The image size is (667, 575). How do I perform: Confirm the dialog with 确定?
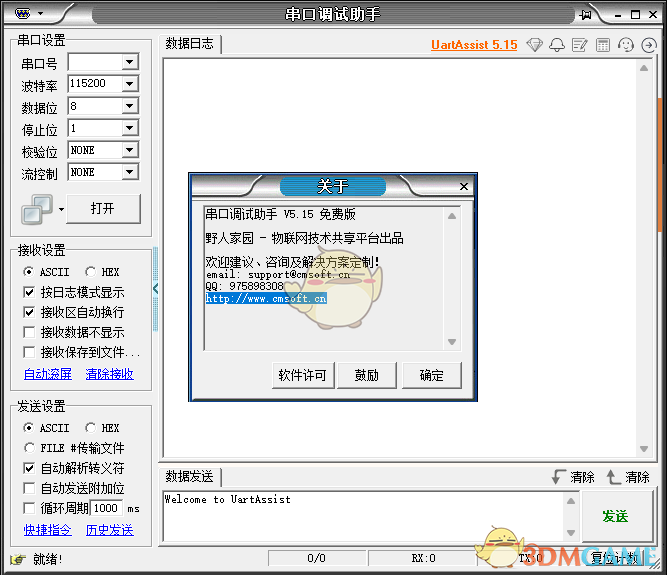point(432,375)
